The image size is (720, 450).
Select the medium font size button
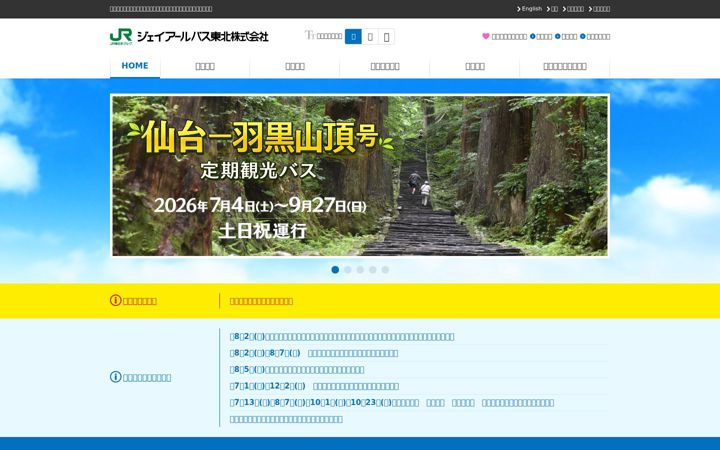[370, 37]
